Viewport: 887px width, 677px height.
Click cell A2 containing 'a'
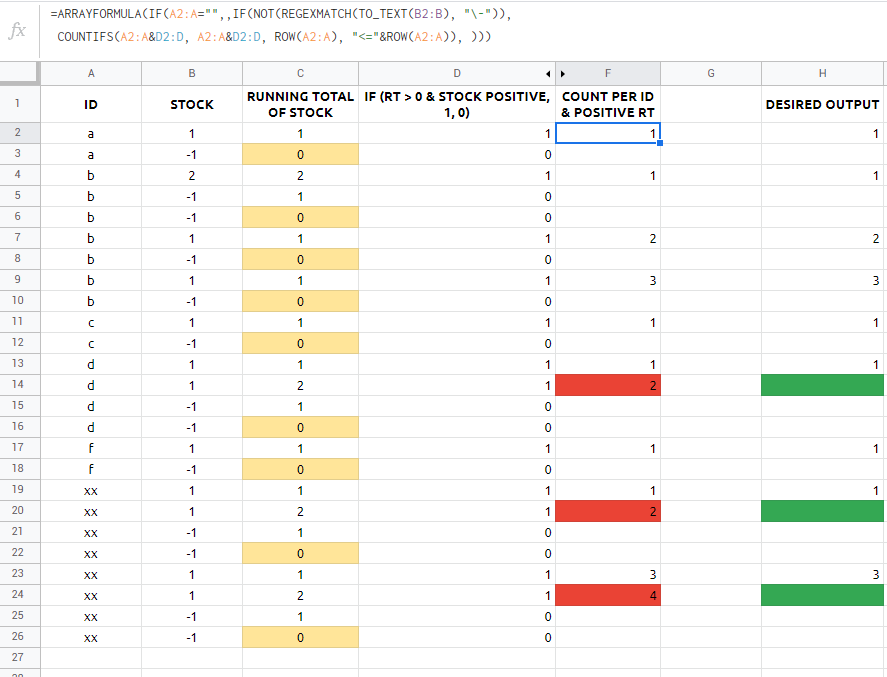(91, 133)
